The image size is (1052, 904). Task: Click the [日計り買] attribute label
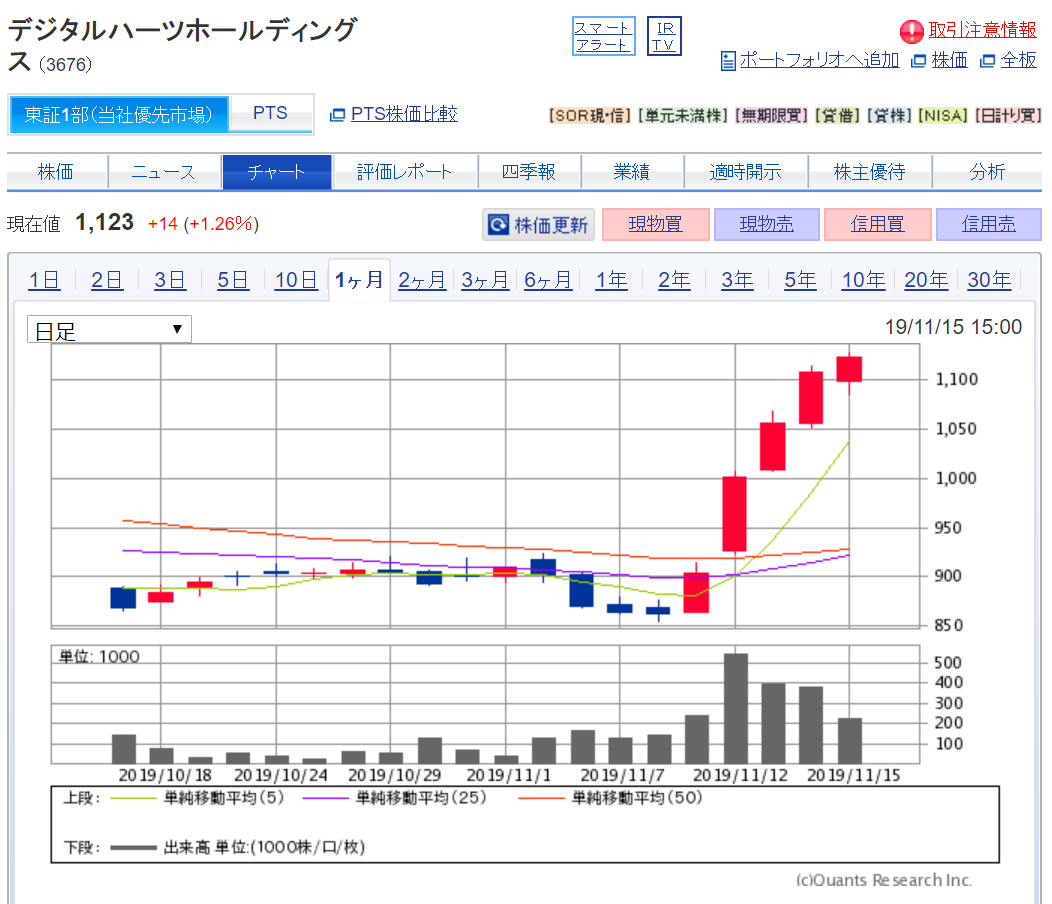pyautogui.click(x=1008, y=115)
